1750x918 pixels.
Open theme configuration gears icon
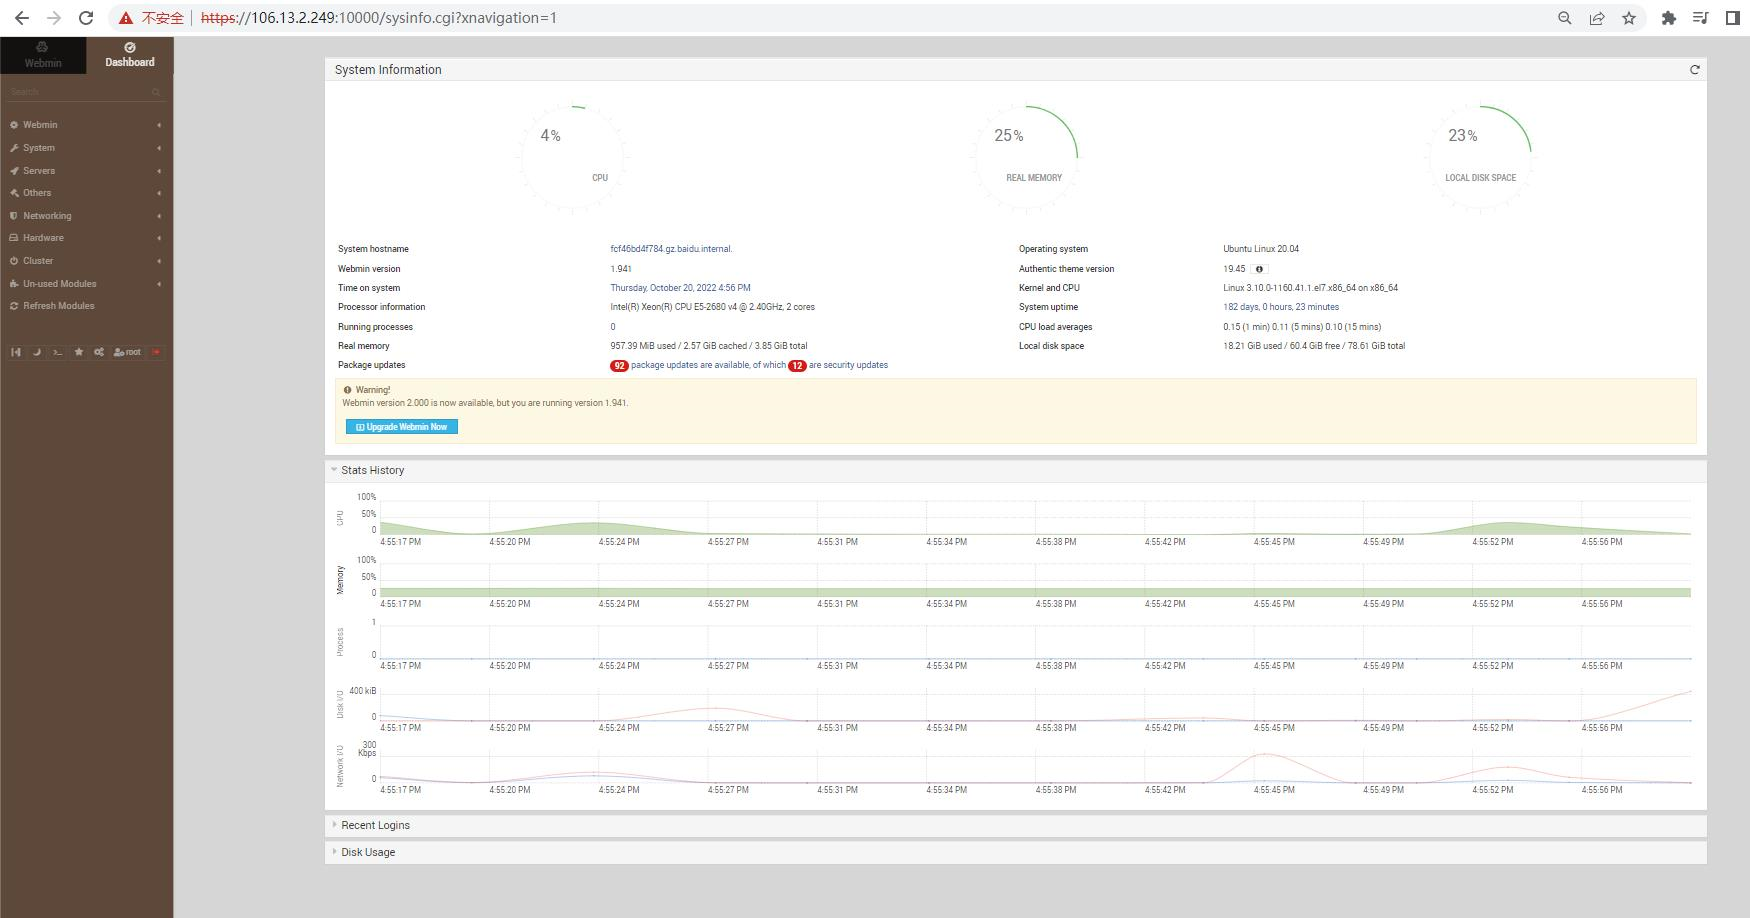pos(99,352)
